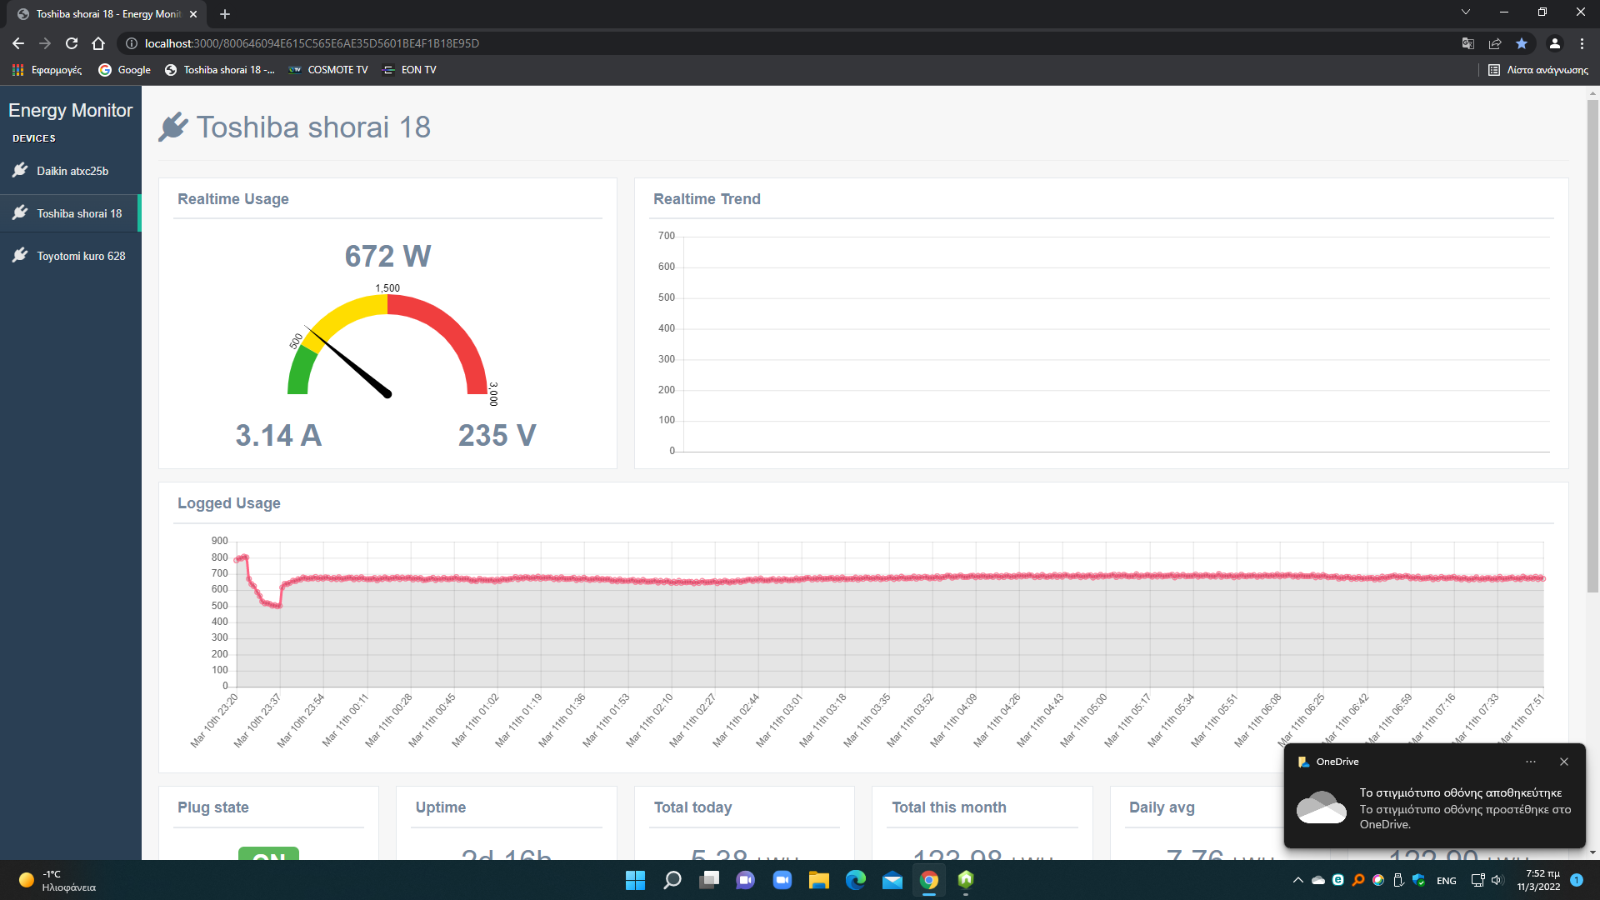Show hidden system tray icons
The image size is (1600, 900).
click(x=1298, y=880)
